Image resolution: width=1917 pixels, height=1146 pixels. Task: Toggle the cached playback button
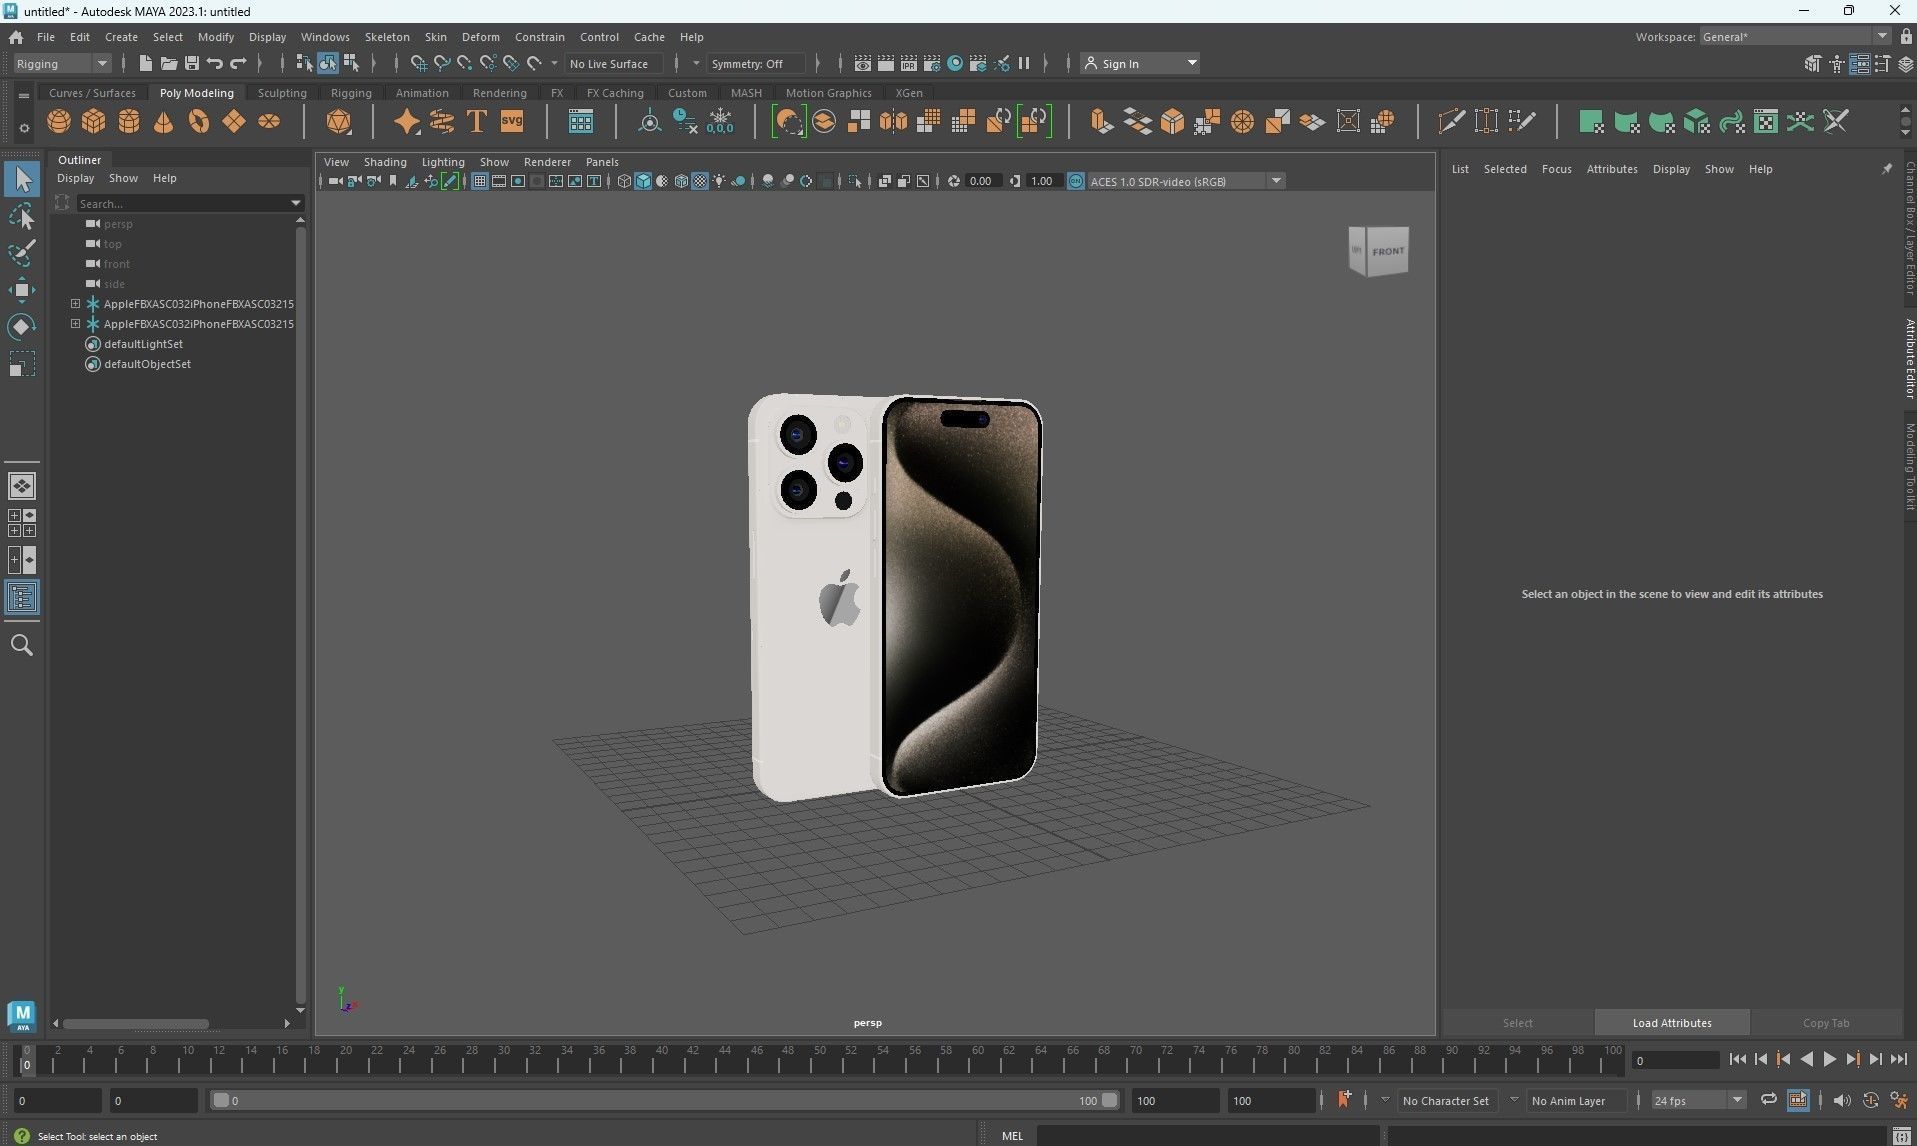pos(1797,1100)
